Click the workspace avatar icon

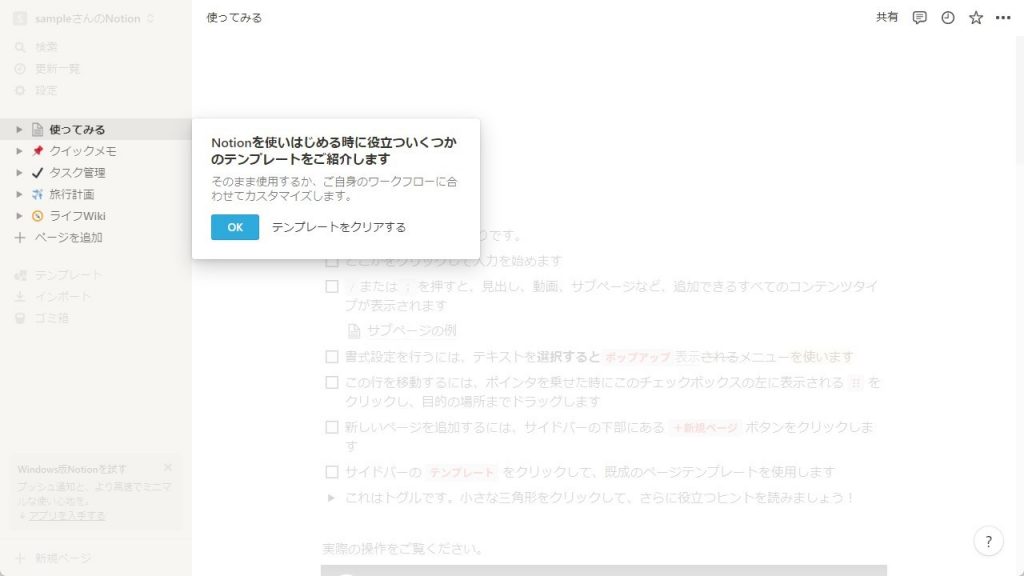[x=20, y=18]
